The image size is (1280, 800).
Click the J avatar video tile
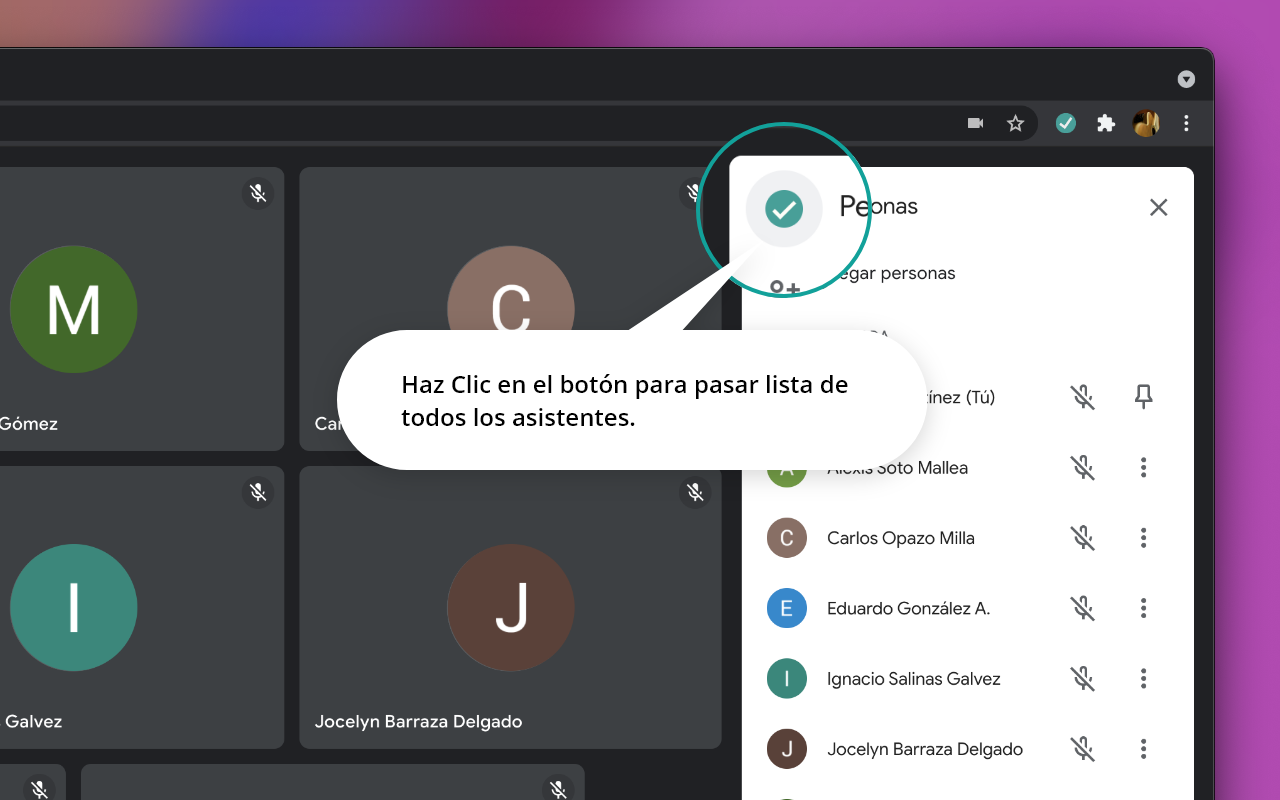(510, 608)
